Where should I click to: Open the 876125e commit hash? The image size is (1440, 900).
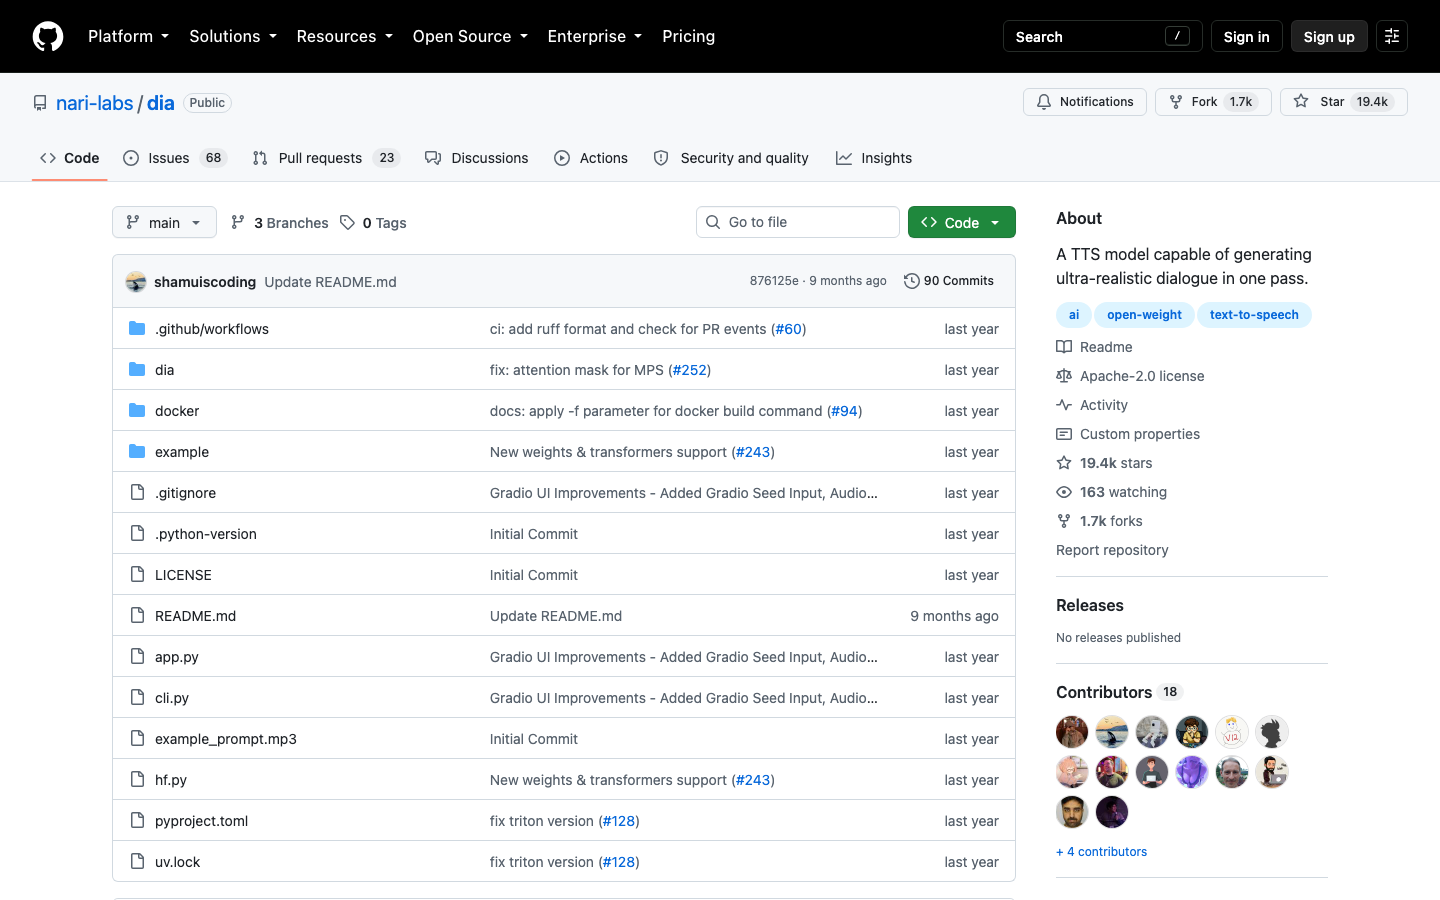click(774, 281)
